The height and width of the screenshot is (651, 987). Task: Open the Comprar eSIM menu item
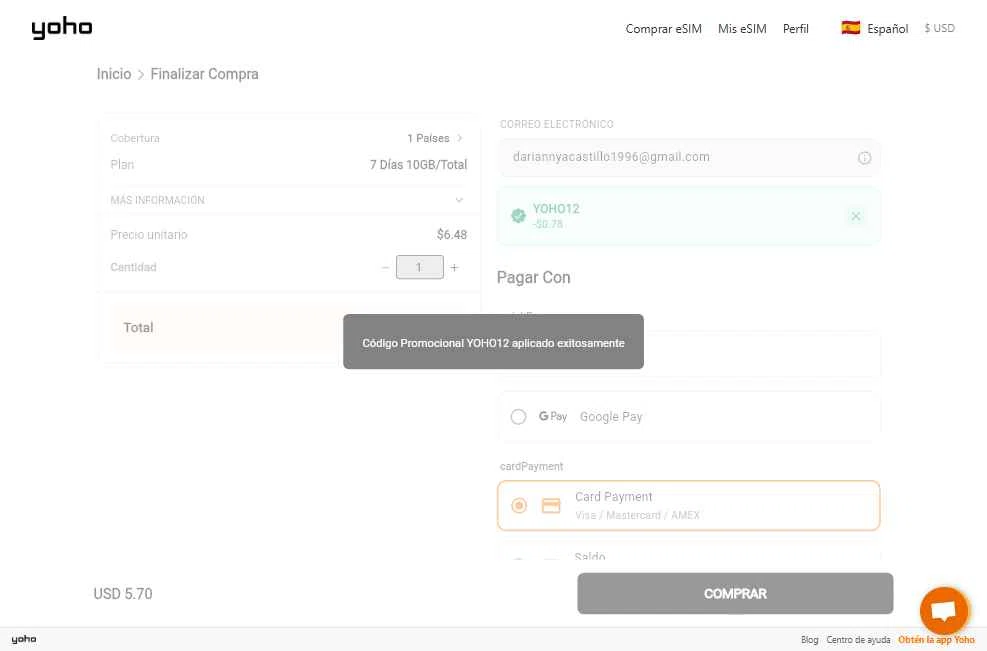click(x=663, y=28)
